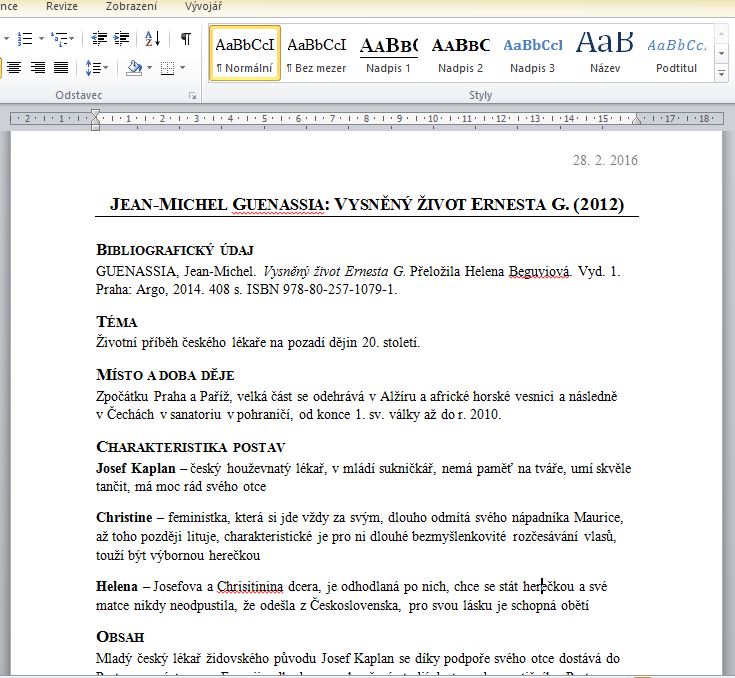Click the document title heading Jean-Michel Guenassia
735x678 pixels.
coord(367,204)
